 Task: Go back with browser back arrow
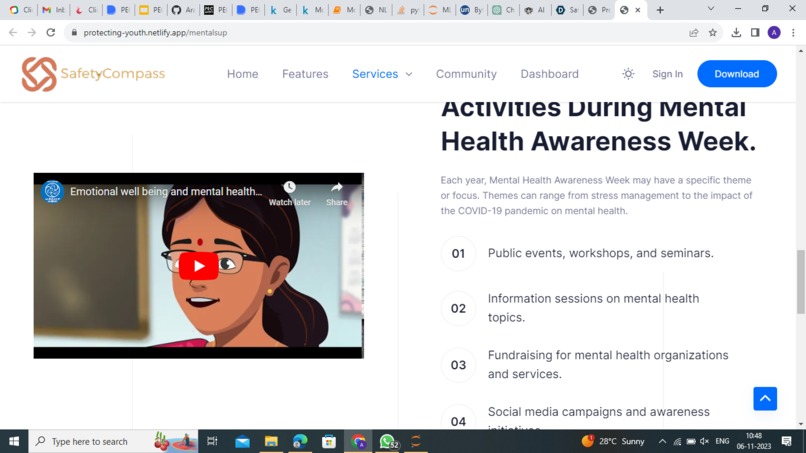pos(13,32)
